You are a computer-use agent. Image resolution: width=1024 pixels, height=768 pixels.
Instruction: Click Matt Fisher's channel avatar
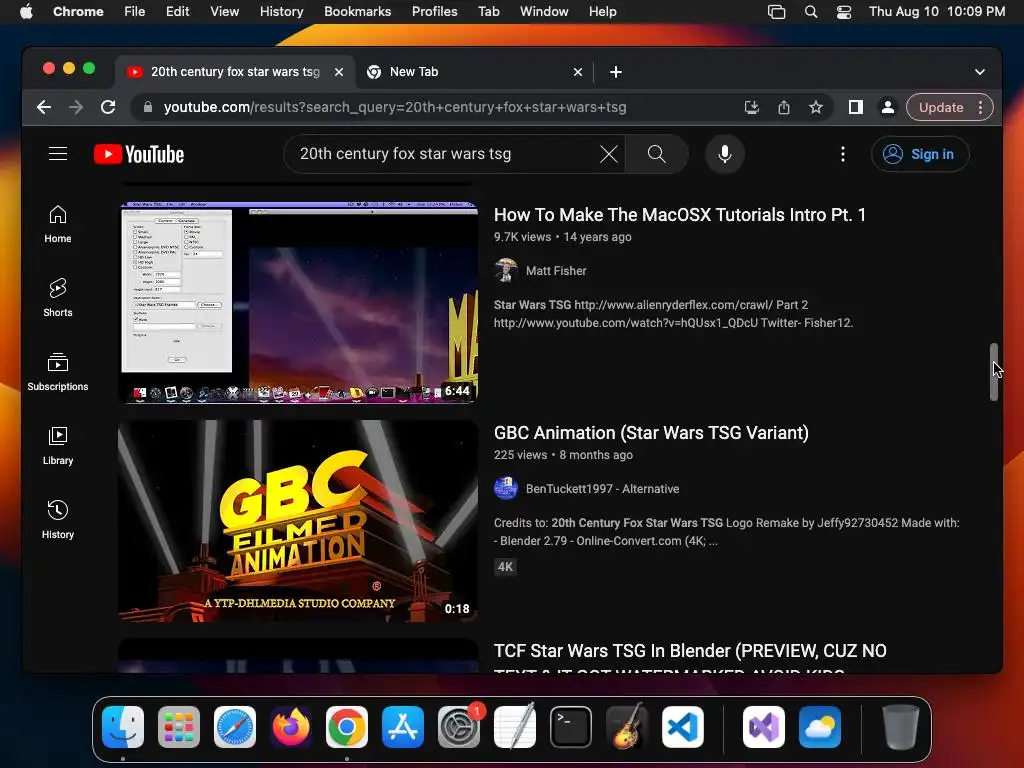[506, 270]
